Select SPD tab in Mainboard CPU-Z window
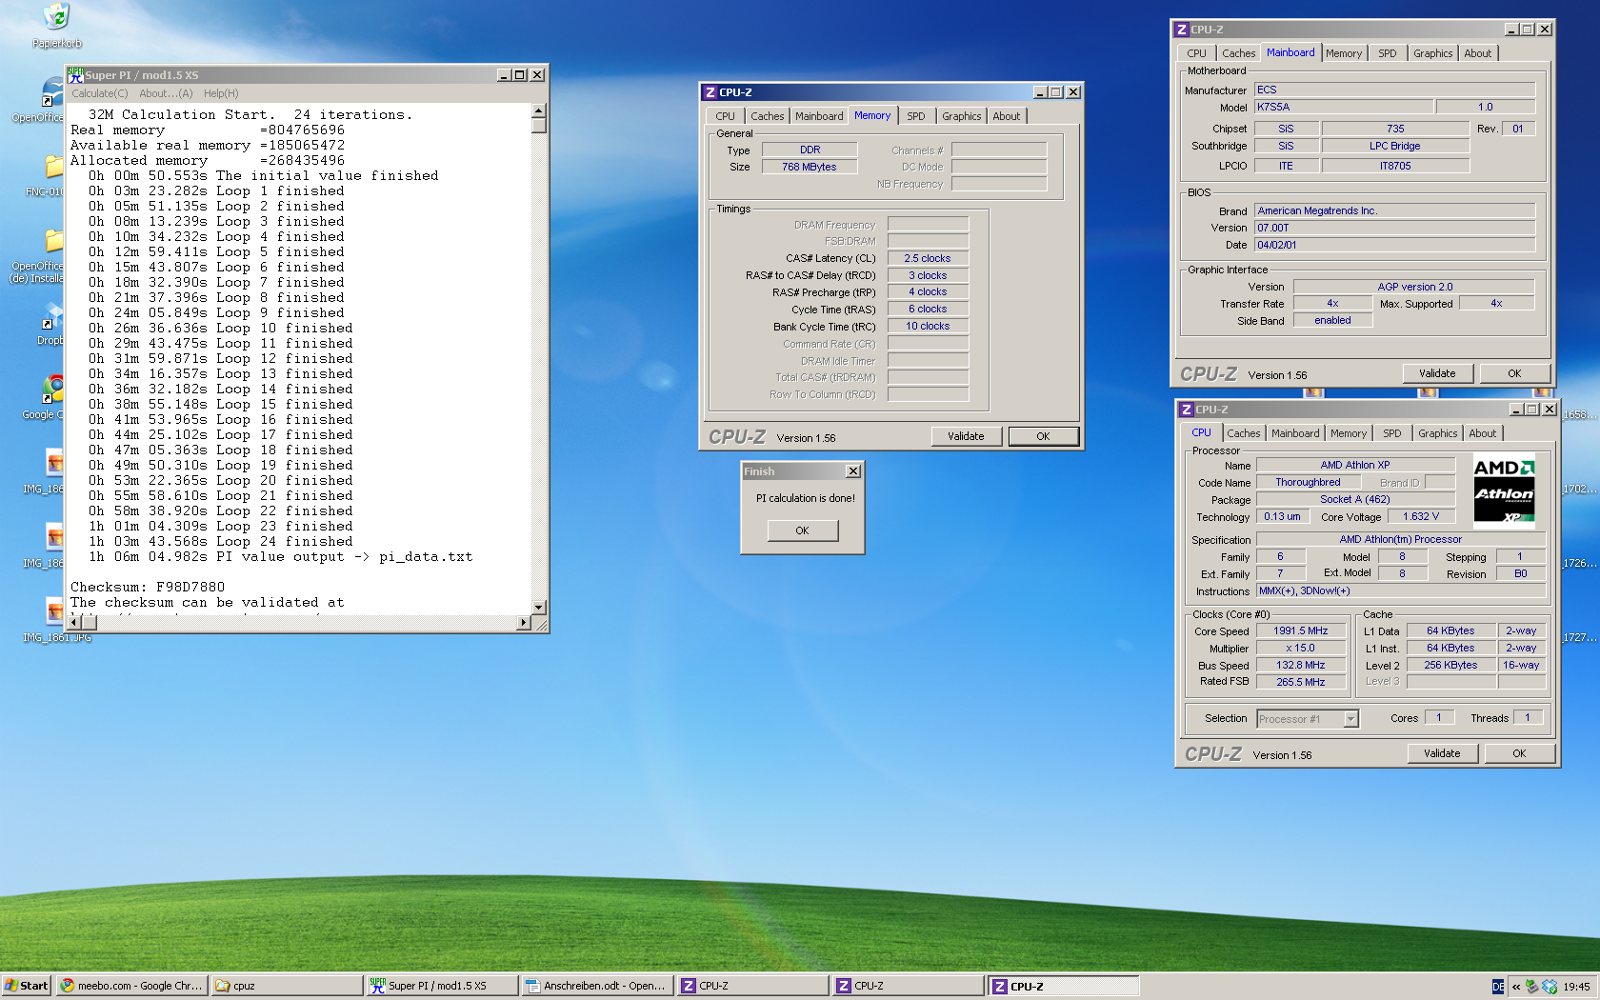The width and height of the screenshot is (1600, 1000). [1387, 54]
